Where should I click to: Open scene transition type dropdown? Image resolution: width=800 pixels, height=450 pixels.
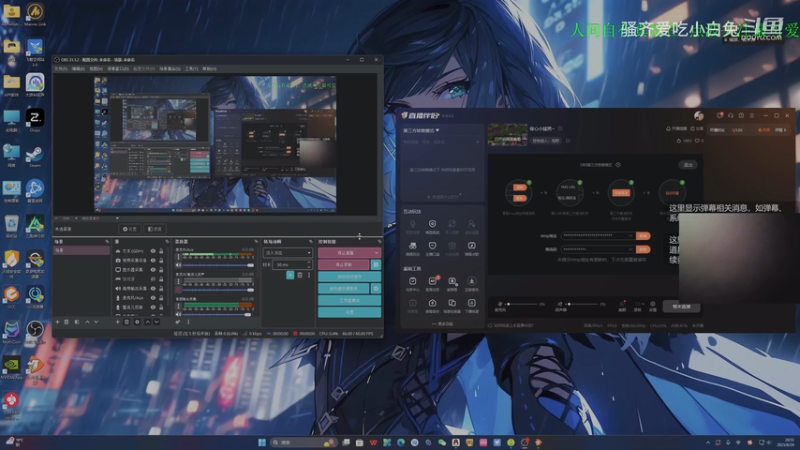click(x=287, y=253)
